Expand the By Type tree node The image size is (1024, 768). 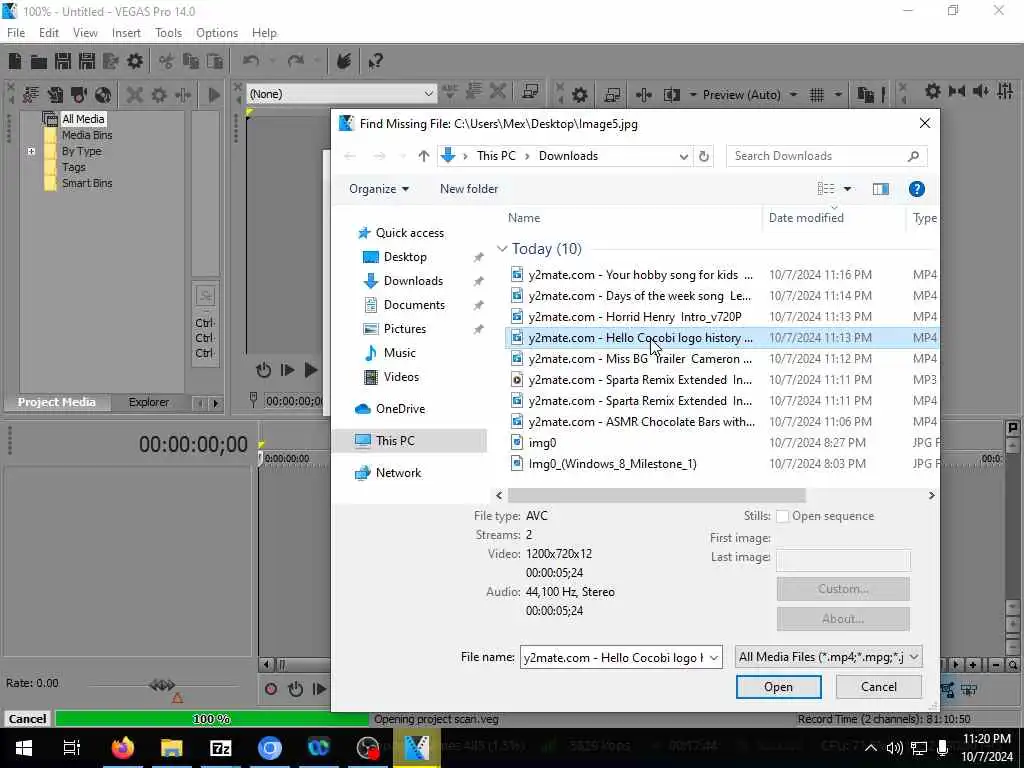pyautogui.click(x=31, y=152)
